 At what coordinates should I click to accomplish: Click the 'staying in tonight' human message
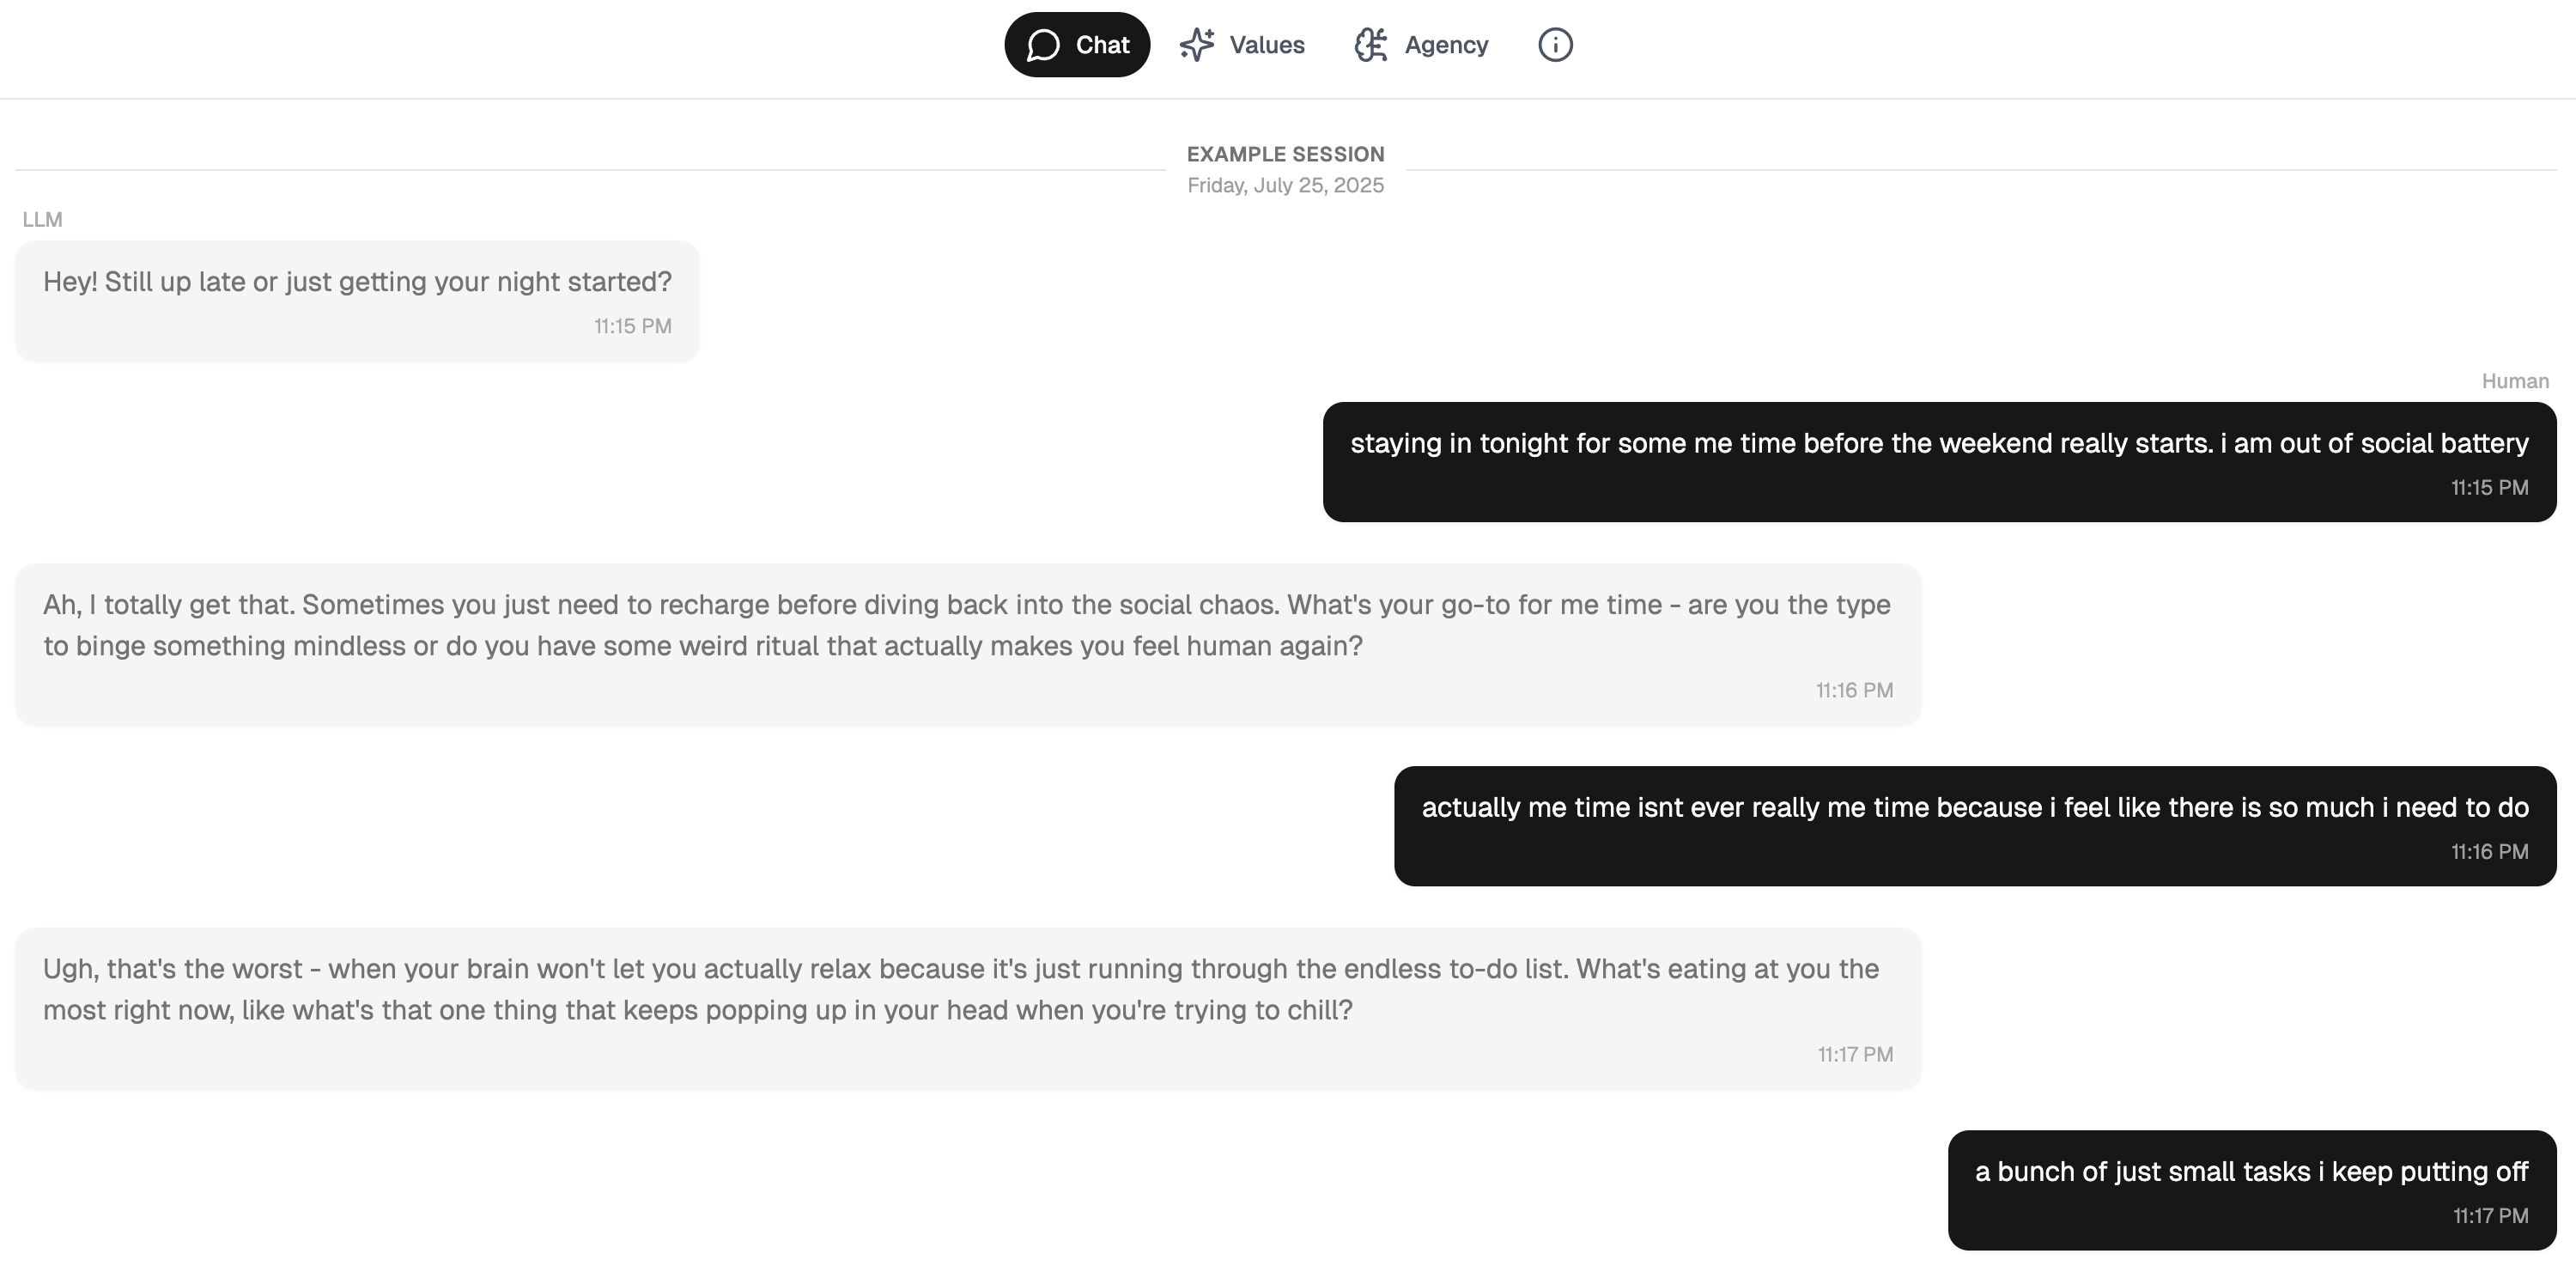click(x=1938, y=444)
